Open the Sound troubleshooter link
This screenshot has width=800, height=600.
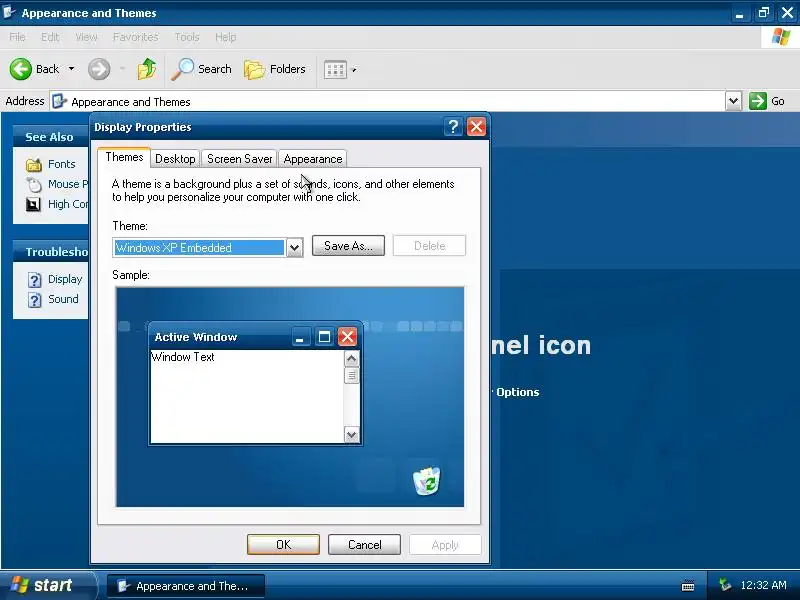(63, 299)
